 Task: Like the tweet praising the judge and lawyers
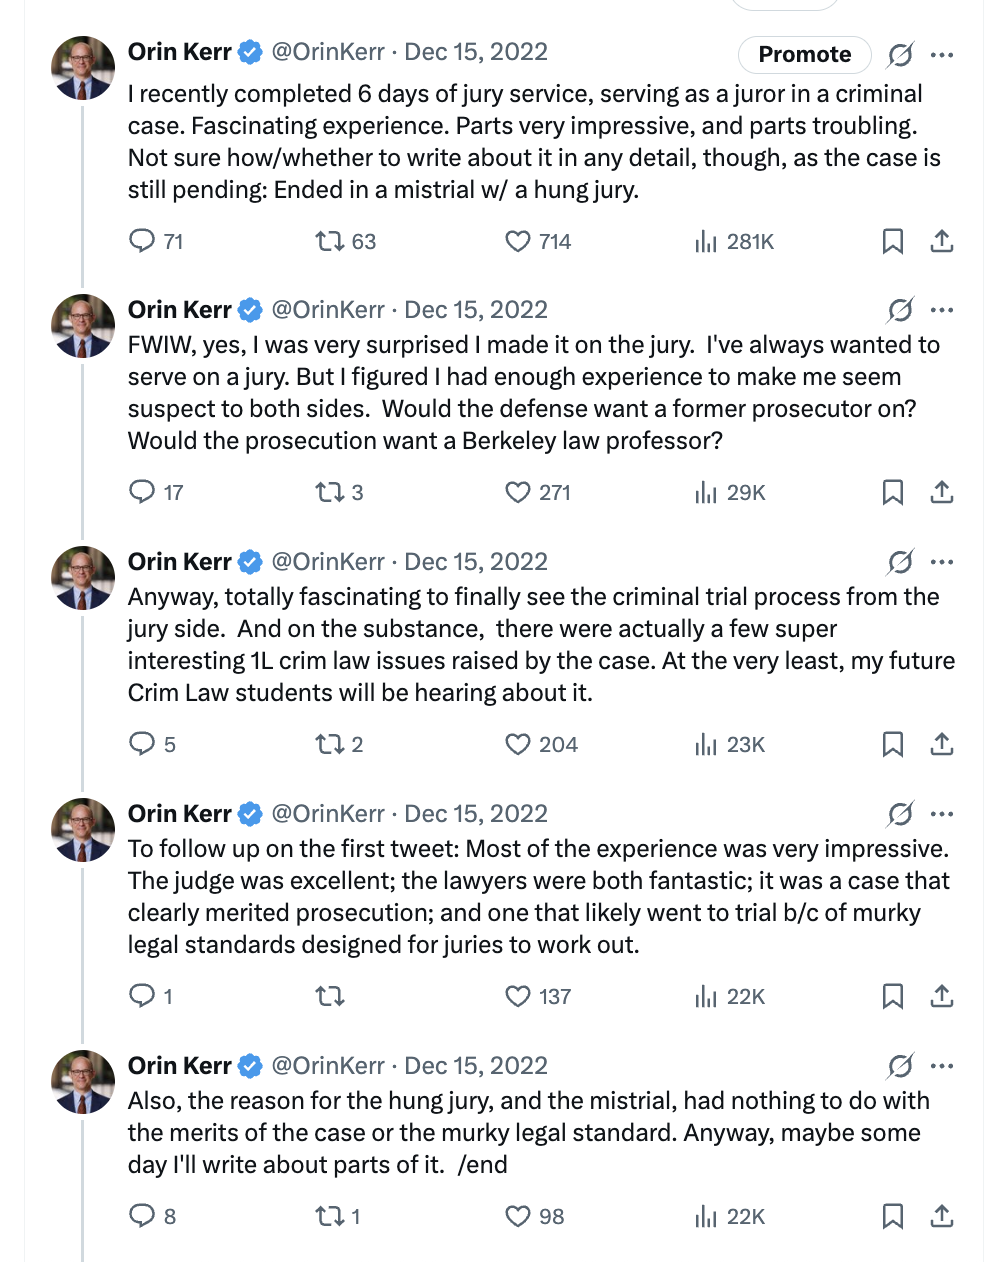(x=517, y=996)
